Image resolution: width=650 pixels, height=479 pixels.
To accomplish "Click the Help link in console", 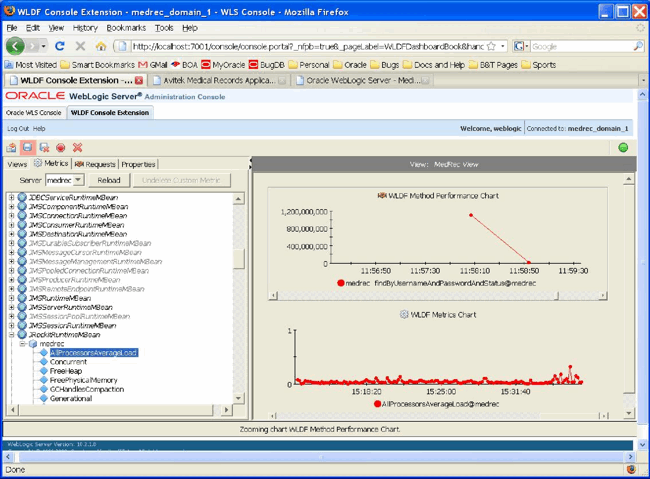I will tap(39, 129).
